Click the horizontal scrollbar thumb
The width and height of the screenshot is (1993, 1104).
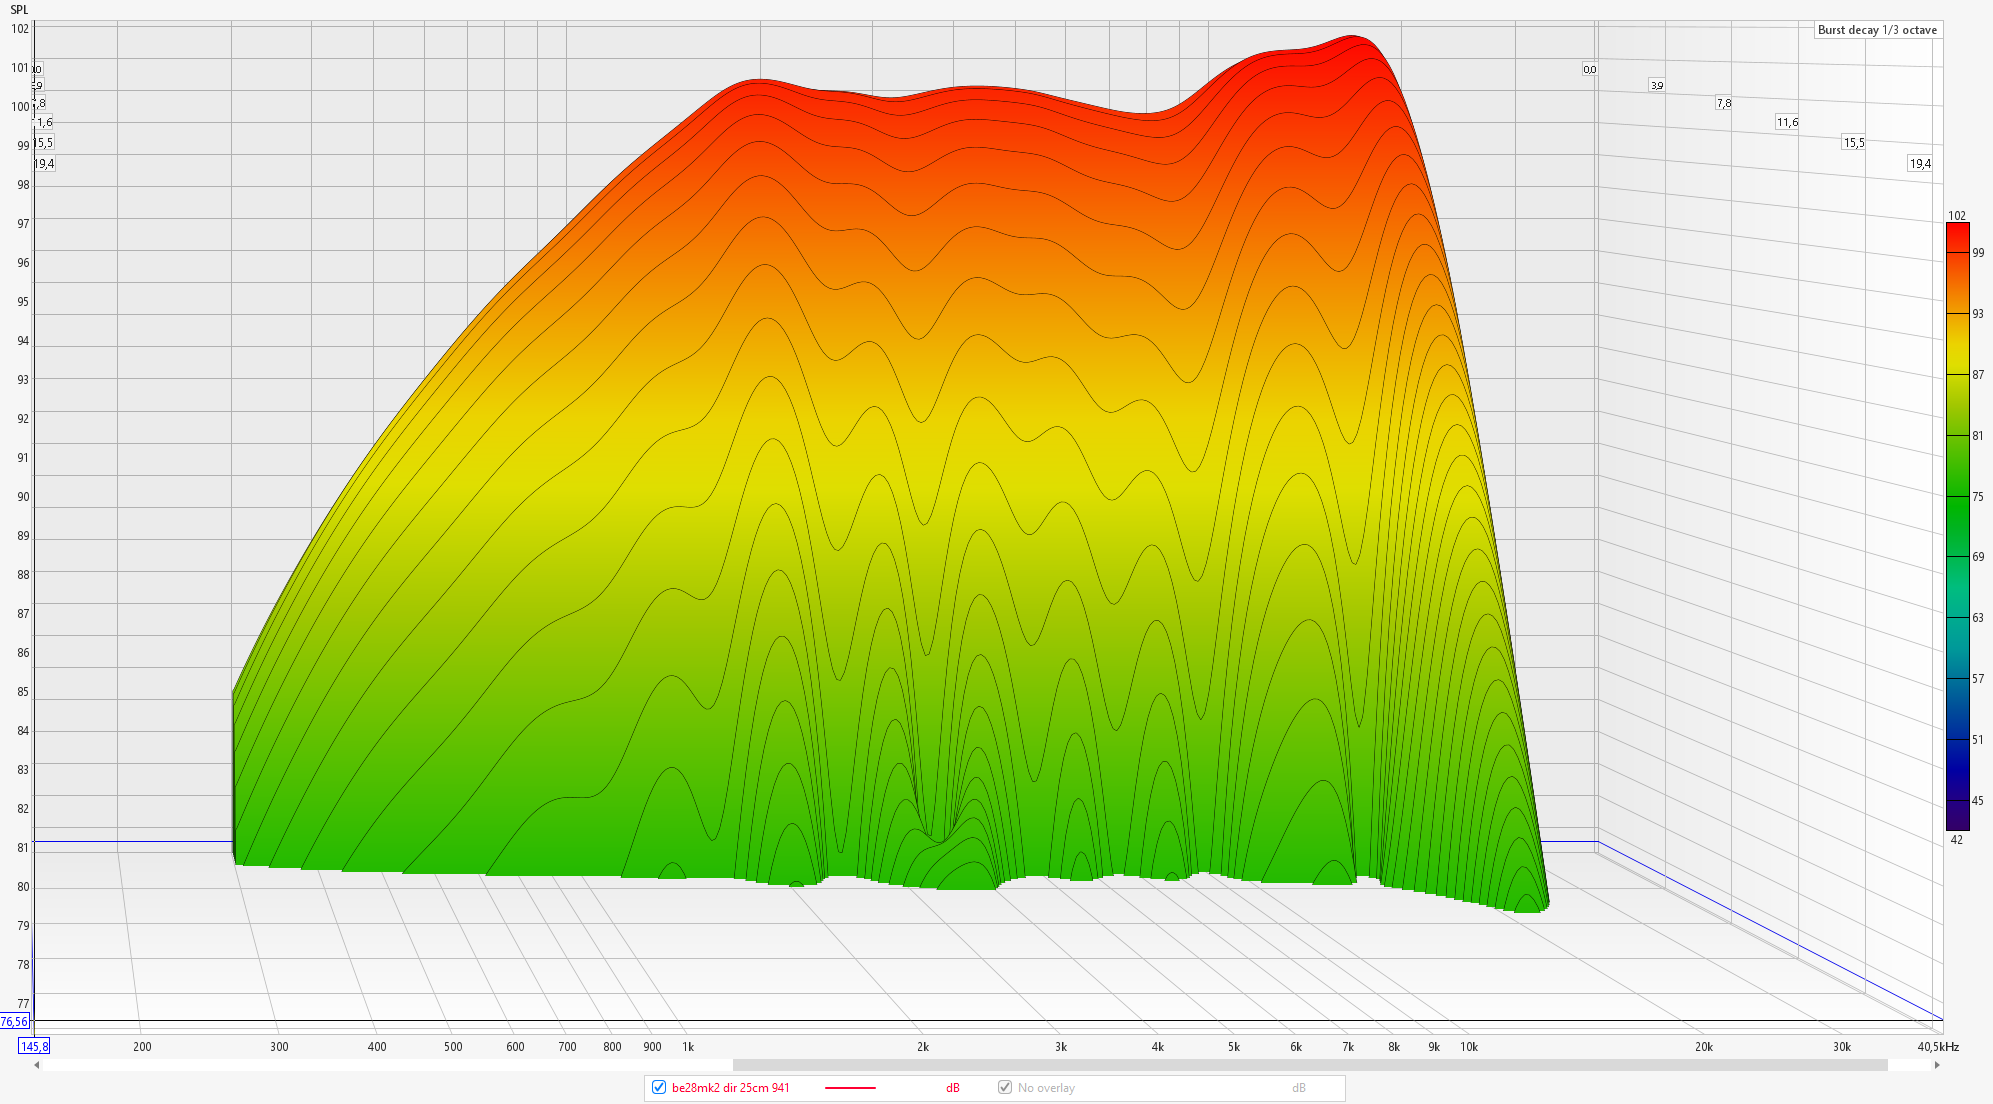coord(1310,1065)
